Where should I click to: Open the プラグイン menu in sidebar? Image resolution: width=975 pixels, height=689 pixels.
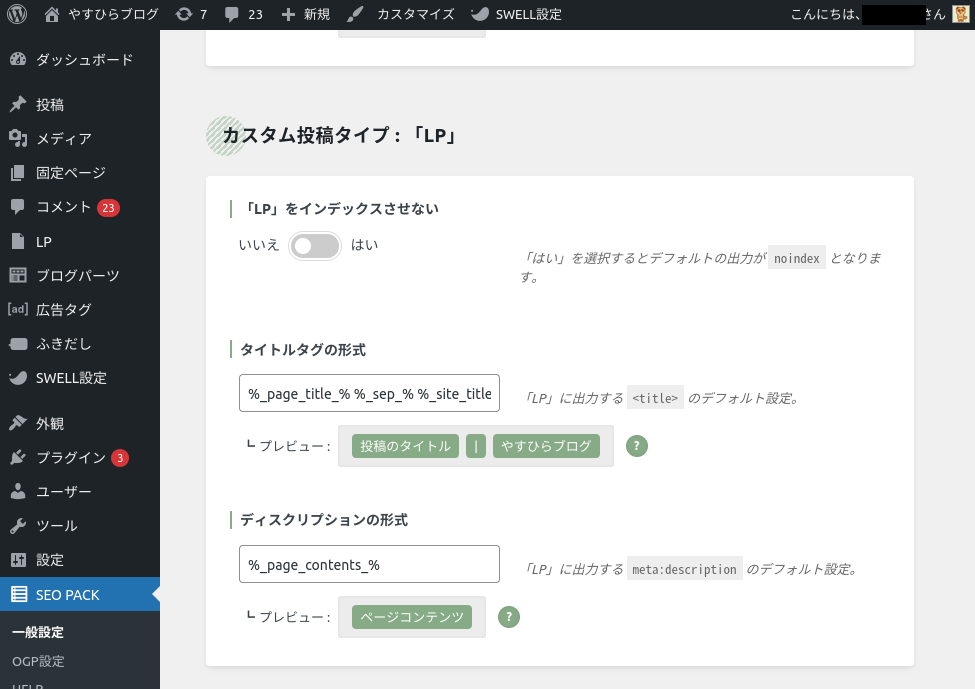(70, 458)
